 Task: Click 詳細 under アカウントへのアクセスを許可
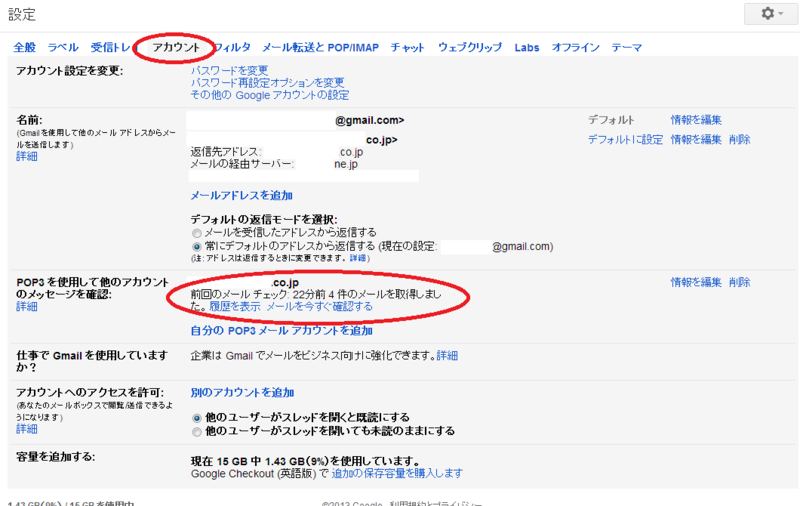pyautogui.click(x=27, y=429)
